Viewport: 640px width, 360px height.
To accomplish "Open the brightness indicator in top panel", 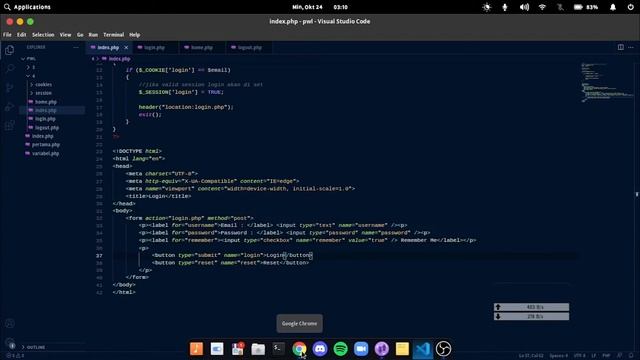I will click(487, 7).
